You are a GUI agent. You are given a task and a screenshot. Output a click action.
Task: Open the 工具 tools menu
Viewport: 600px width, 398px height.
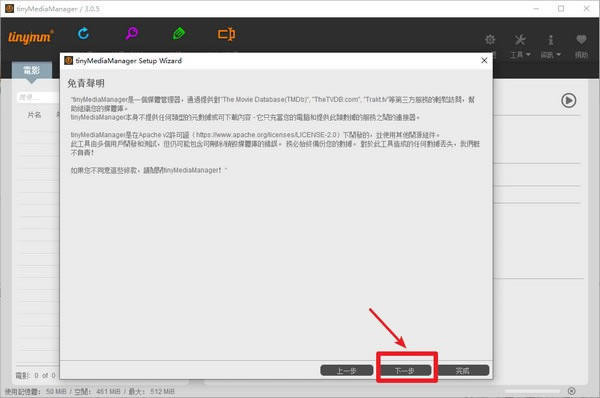pyautogui.click(x=520, y=46)
